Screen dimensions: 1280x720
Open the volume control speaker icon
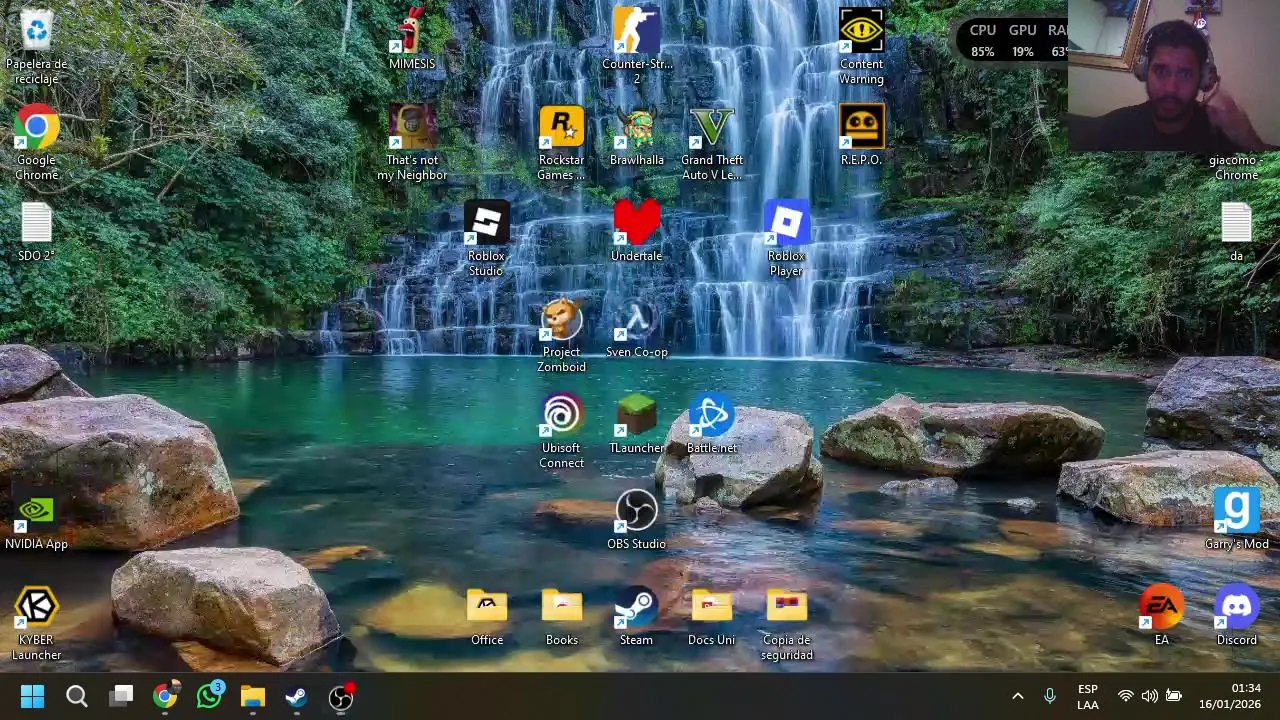[x=1150, y=696]
